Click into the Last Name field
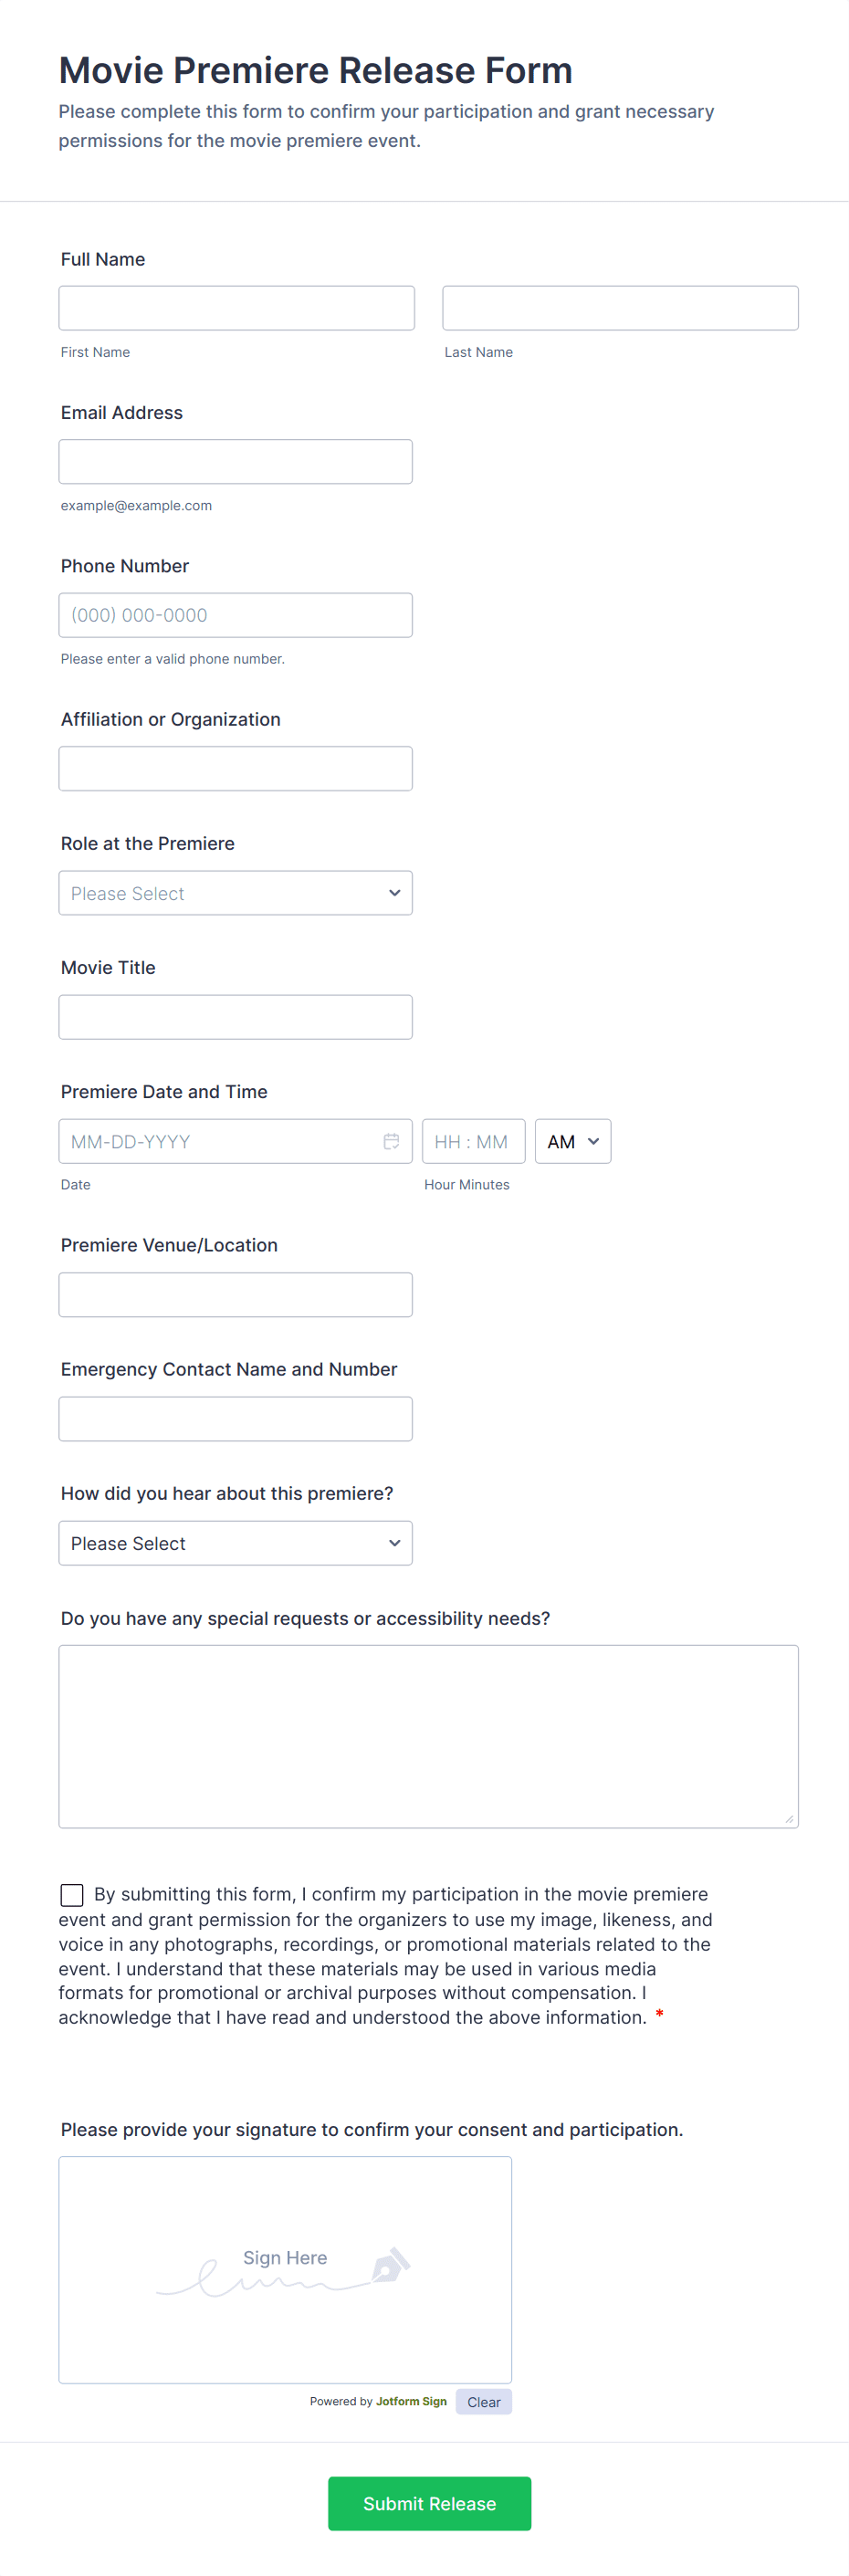The image size is (849, 2576). pos(620,308)
